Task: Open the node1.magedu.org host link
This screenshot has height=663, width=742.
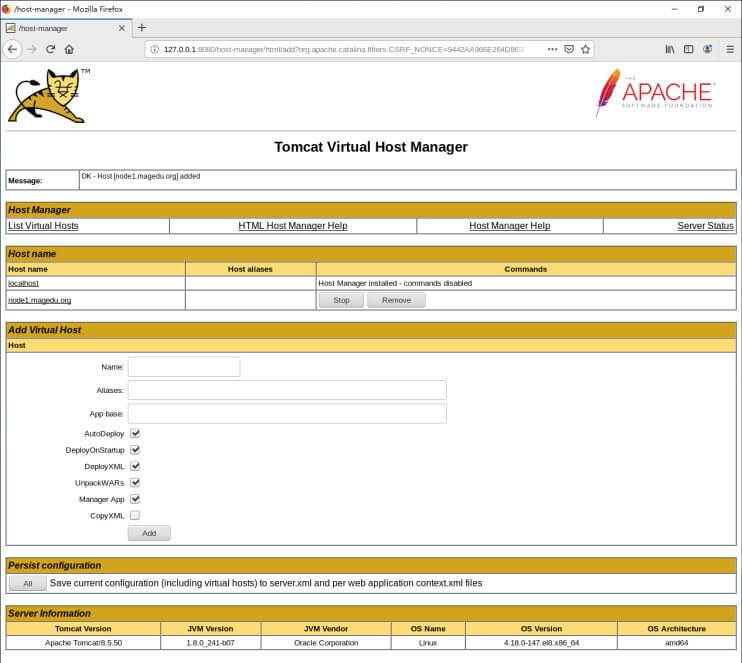Action: (40, 300)
